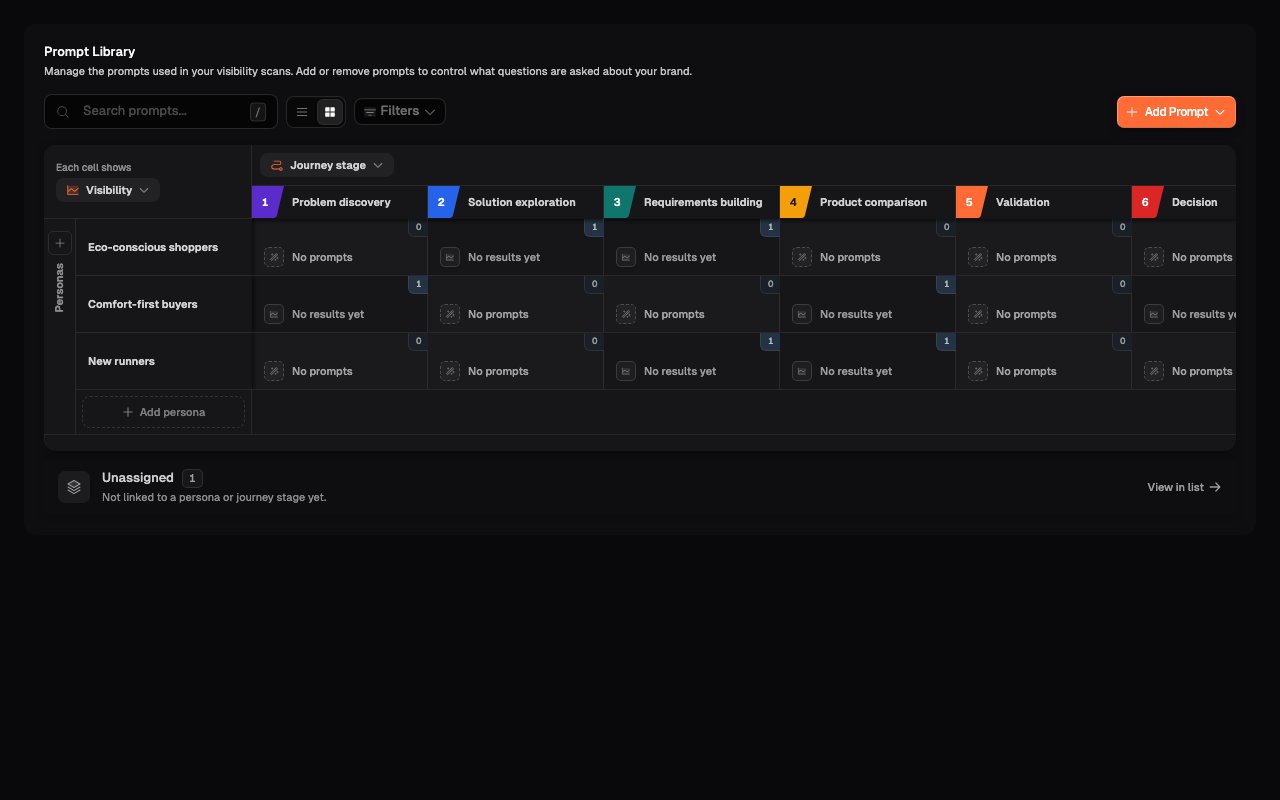The width and height of the screenshot is (1280, 800).
Task: Click count badge in Comfort-first Problem discovery cell
Action: coord(418,285)
